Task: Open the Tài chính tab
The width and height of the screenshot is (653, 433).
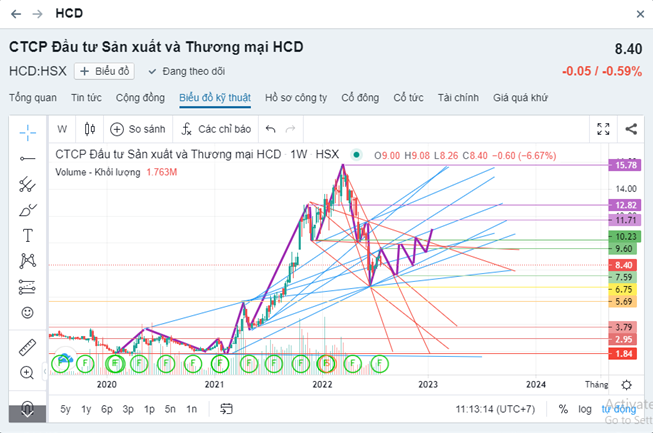Action: pyautogui.click(x=458, y=98)
